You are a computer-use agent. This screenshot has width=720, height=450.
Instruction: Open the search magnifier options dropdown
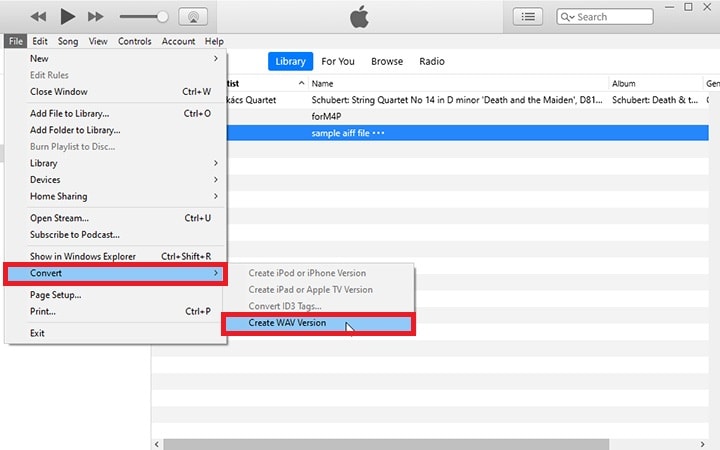pyautogui.click(x=568, y=17)
